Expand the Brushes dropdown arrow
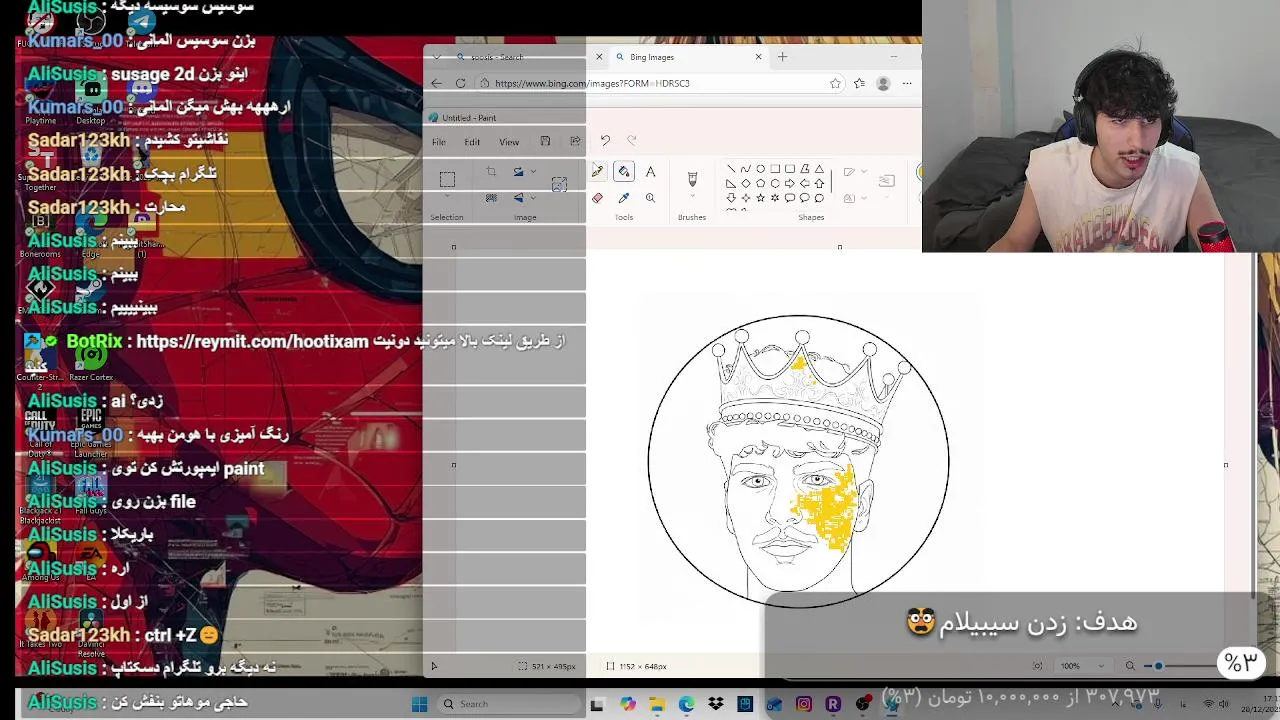1280x720 pixels. 692,198
